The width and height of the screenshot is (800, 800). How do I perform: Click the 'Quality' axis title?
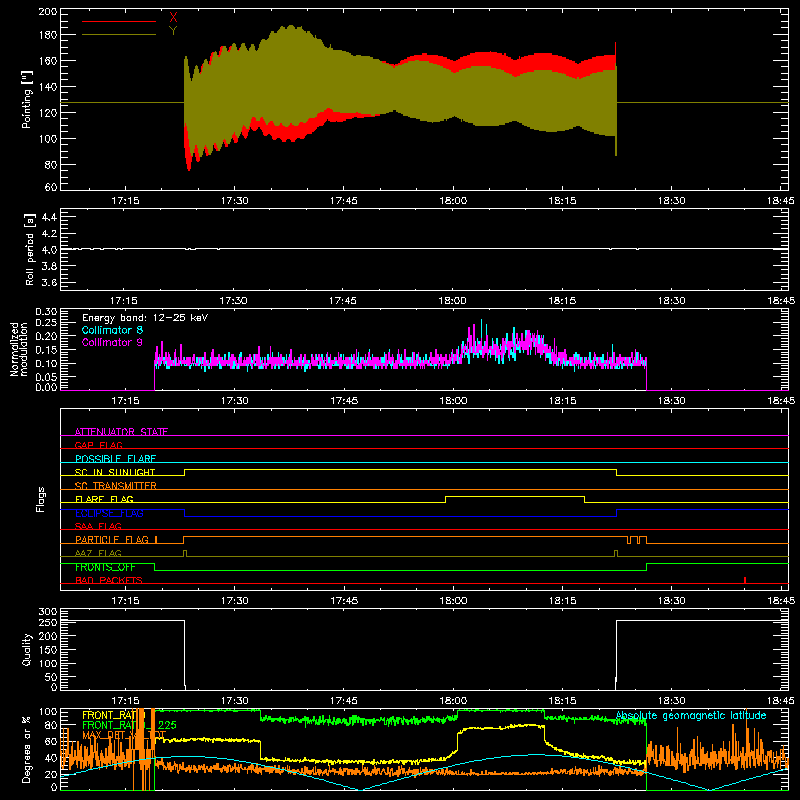coord(27,649)
